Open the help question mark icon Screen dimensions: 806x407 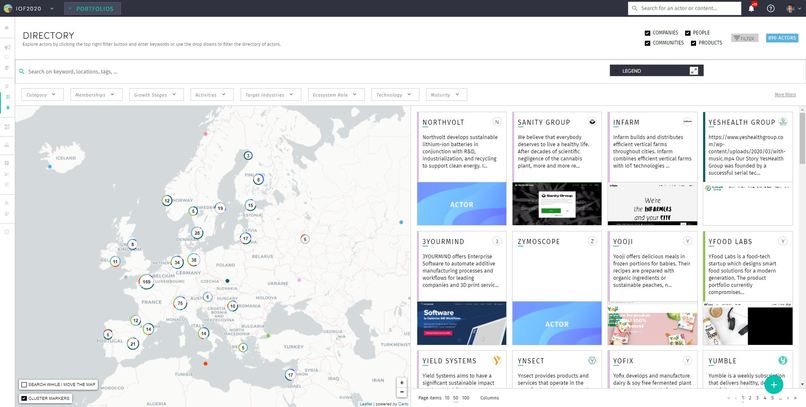pos(771,8)
